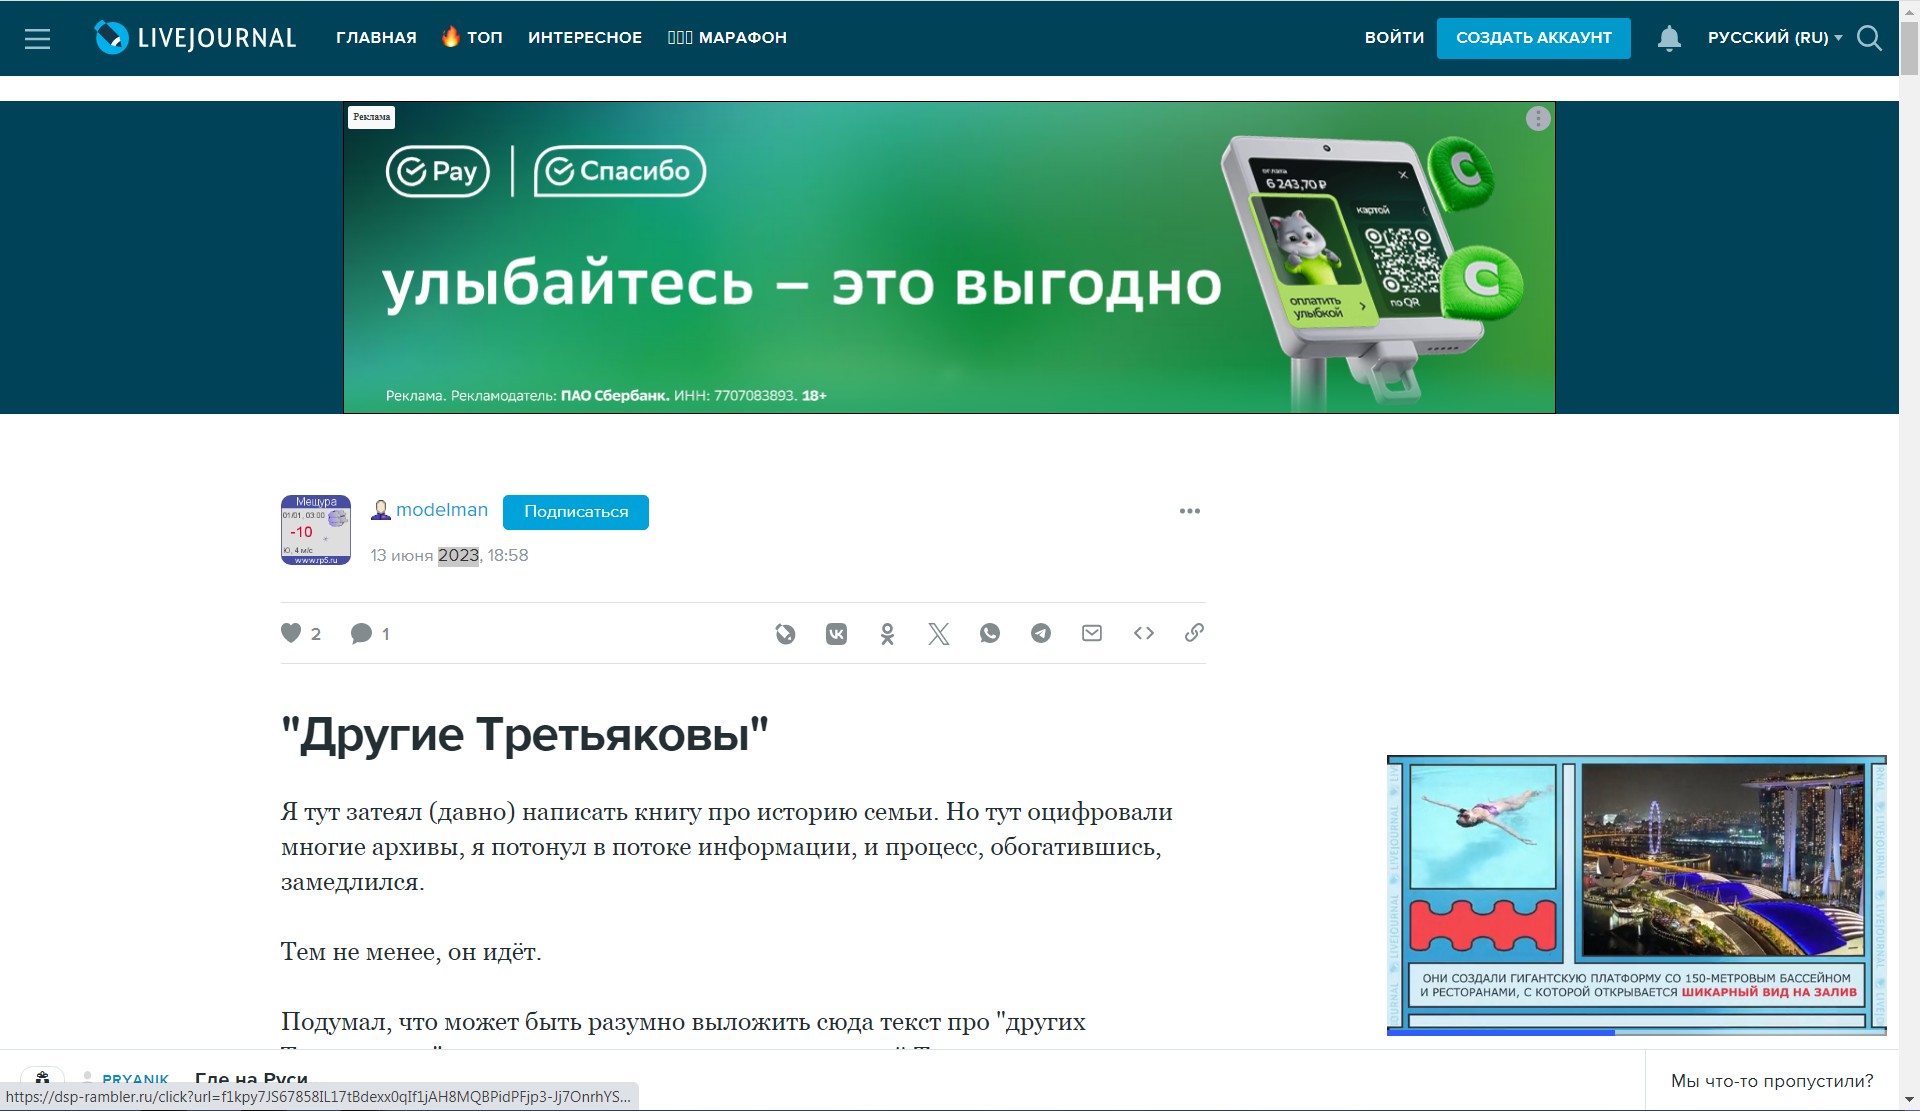The width and height of the screenshot is (1920, 1111).
Task: Open comments via speech bubble icon
Action: pos(361,633)
